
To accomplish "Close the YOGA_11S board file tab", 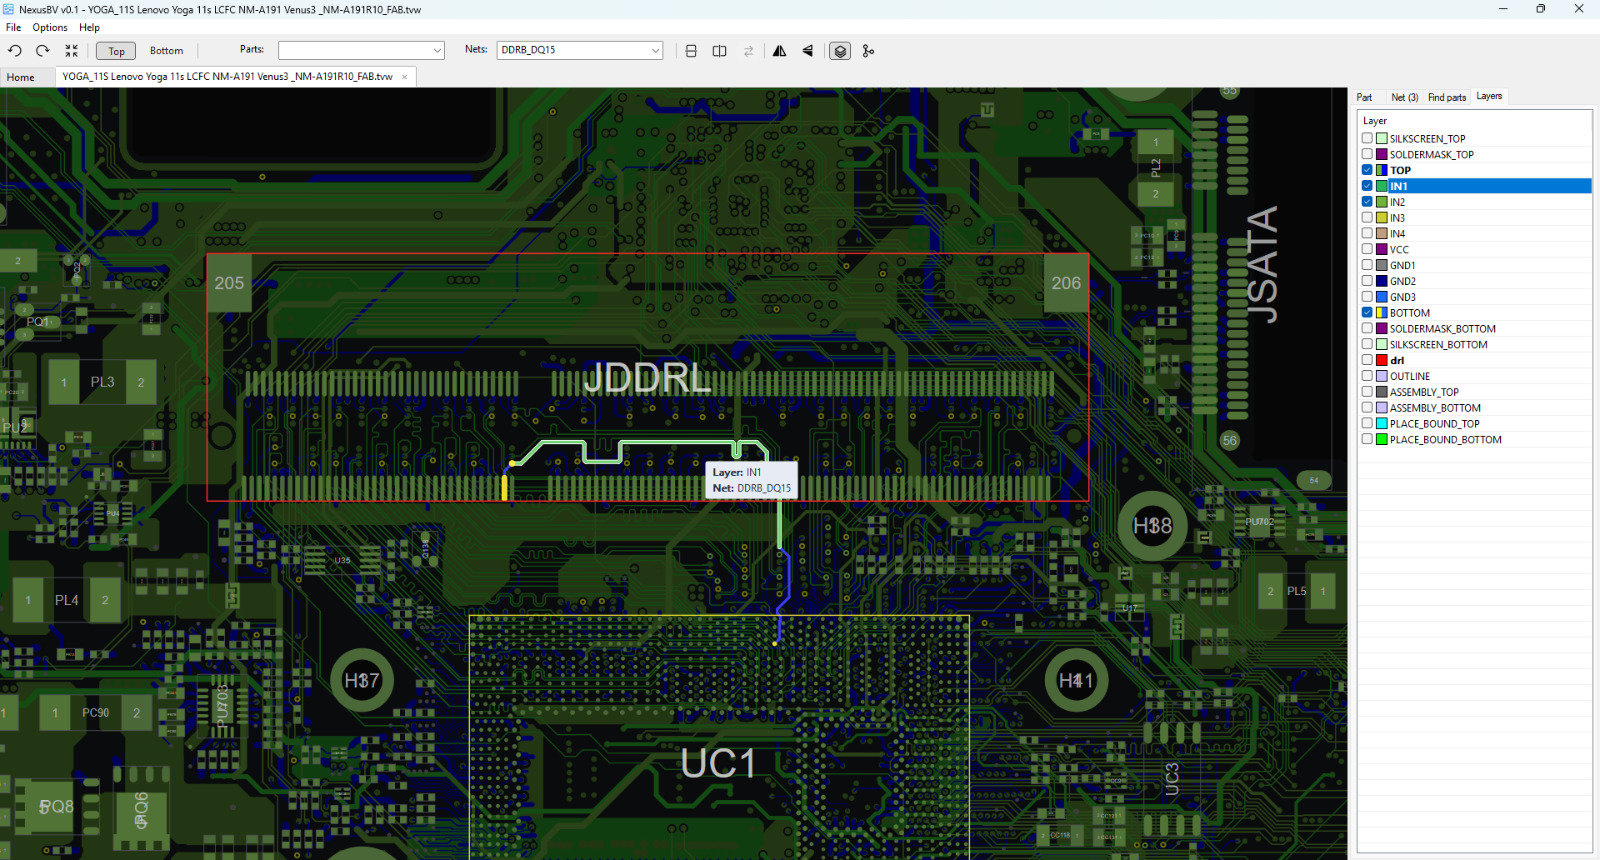I will pos(405,77).
